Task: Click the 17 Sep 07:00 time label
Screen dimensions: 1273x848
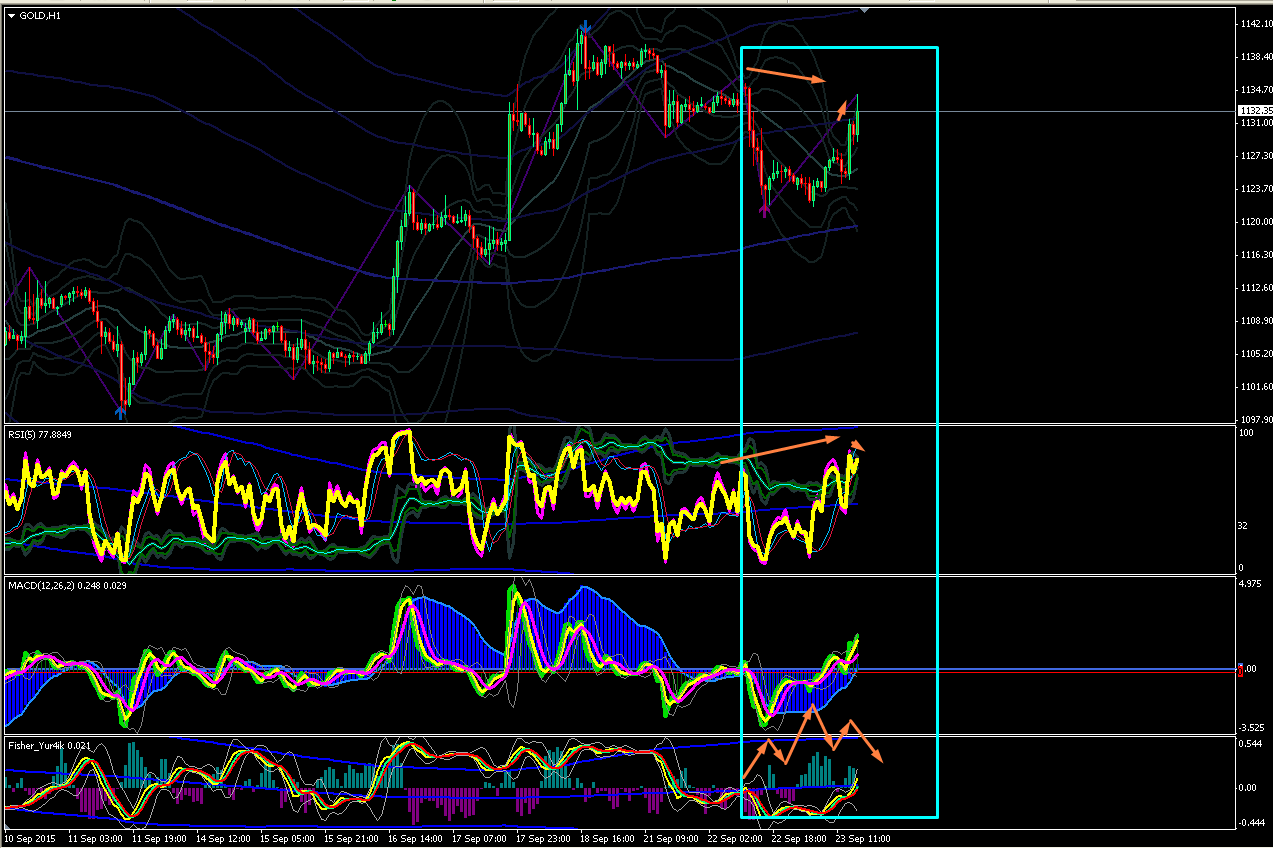Action: point(478,838)
